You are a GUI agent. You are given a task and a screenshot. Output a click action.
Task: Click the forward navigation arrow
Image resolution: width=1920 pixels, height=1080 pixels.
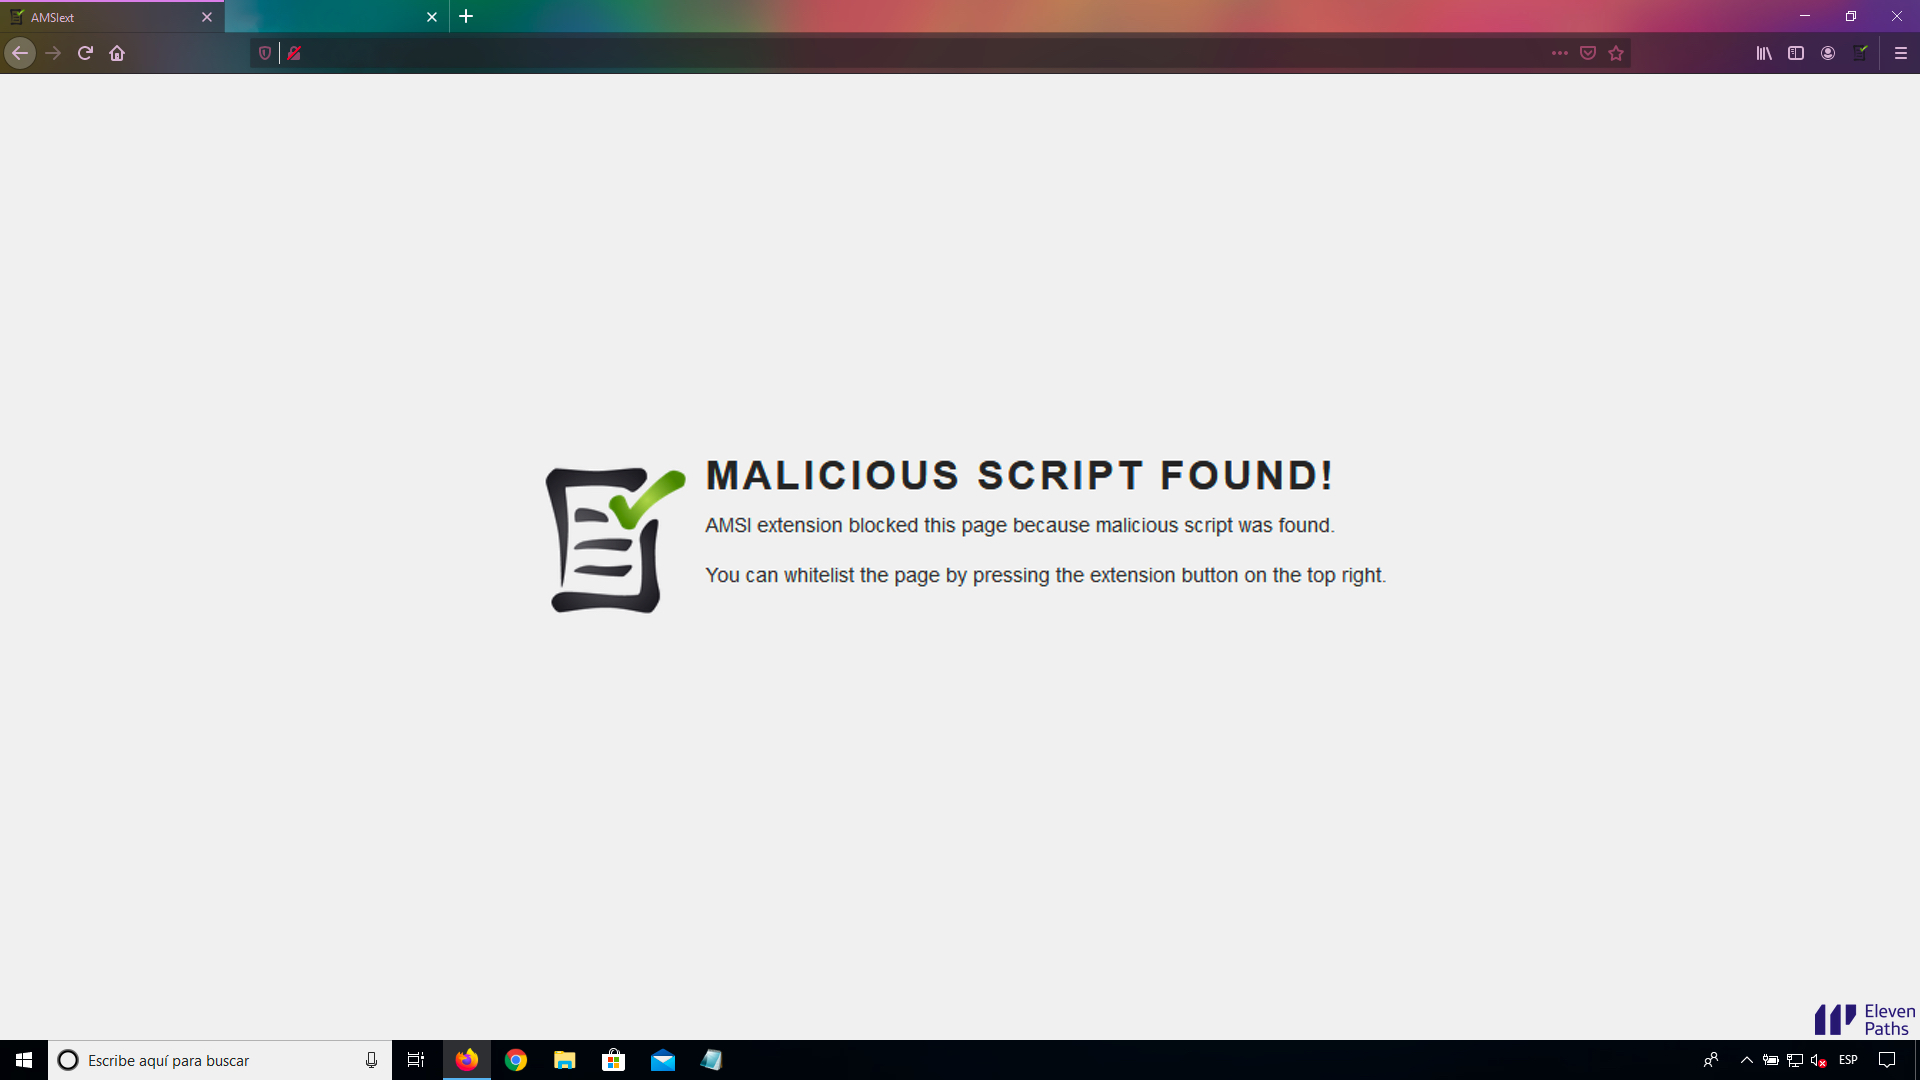pyautogui.click(x=53, y=53)
